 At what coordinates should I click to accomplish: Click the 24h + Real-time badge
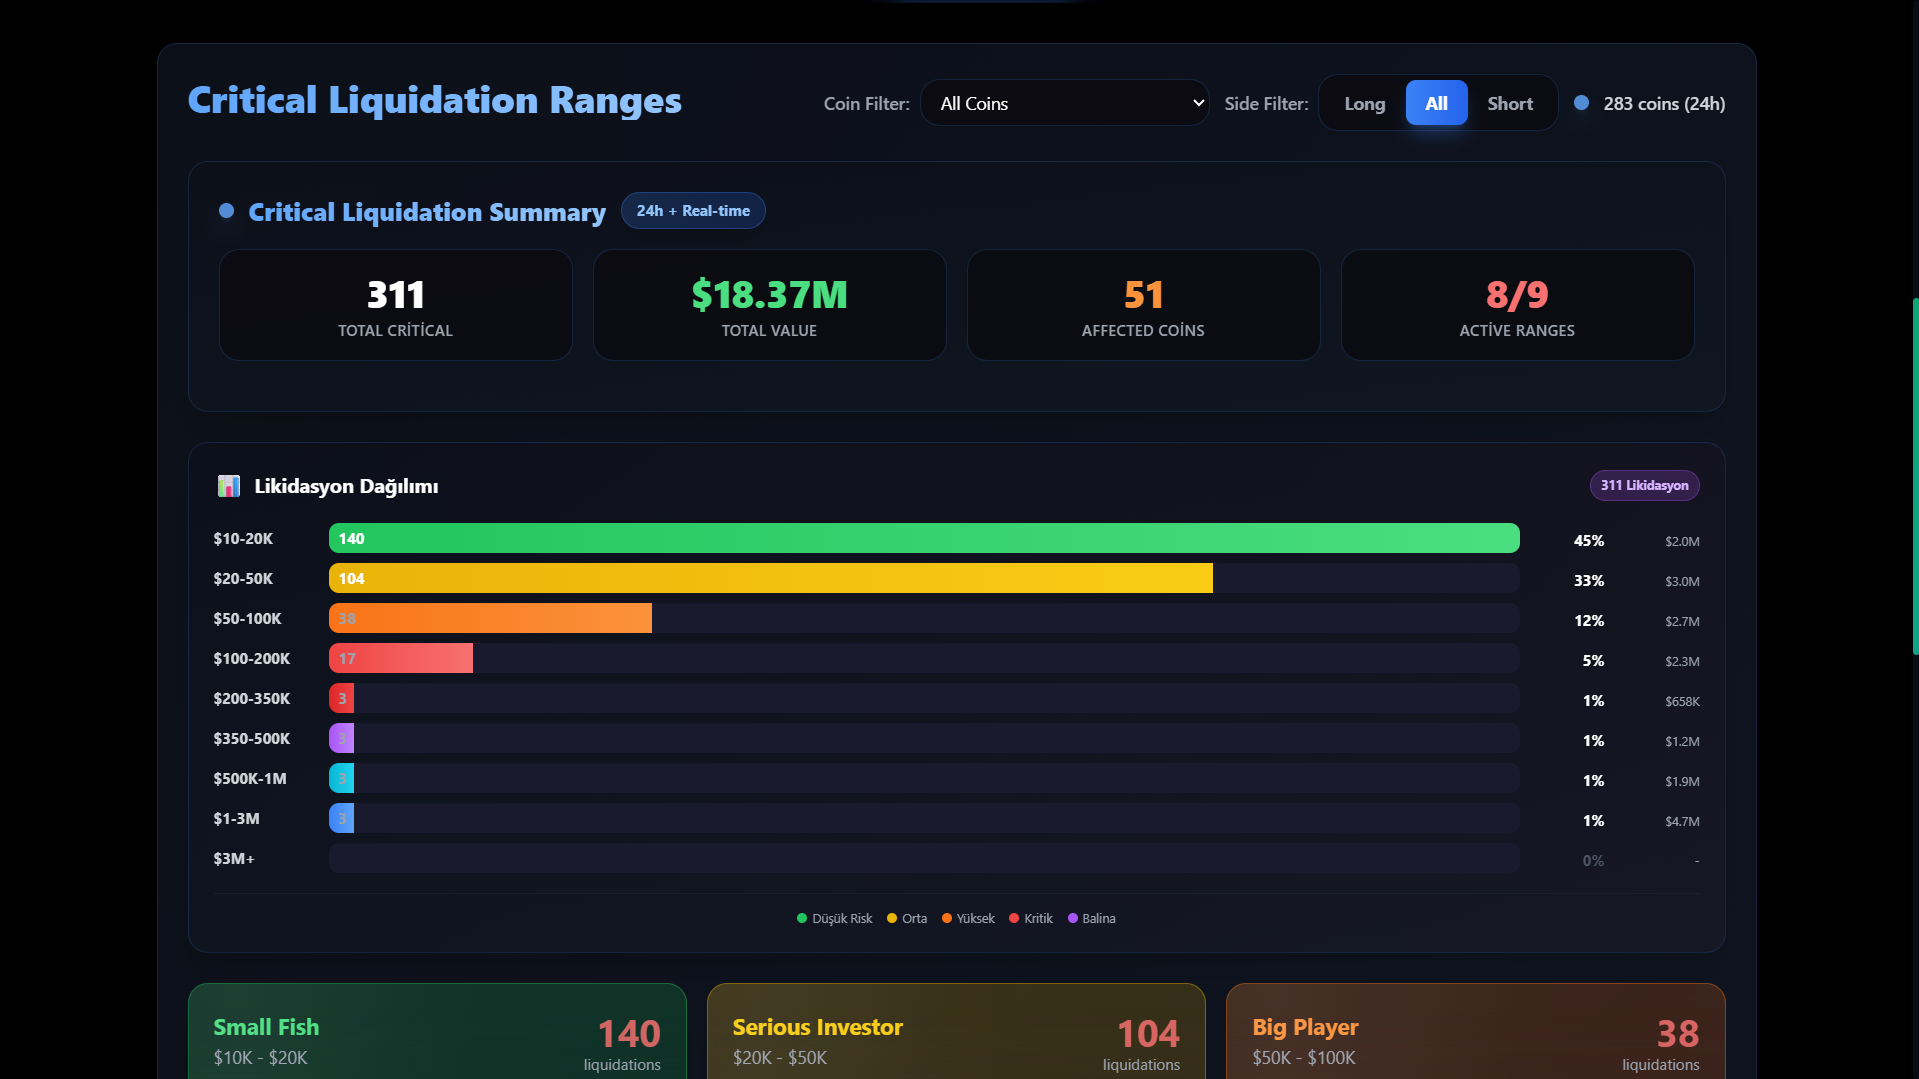tap(693, 211)
